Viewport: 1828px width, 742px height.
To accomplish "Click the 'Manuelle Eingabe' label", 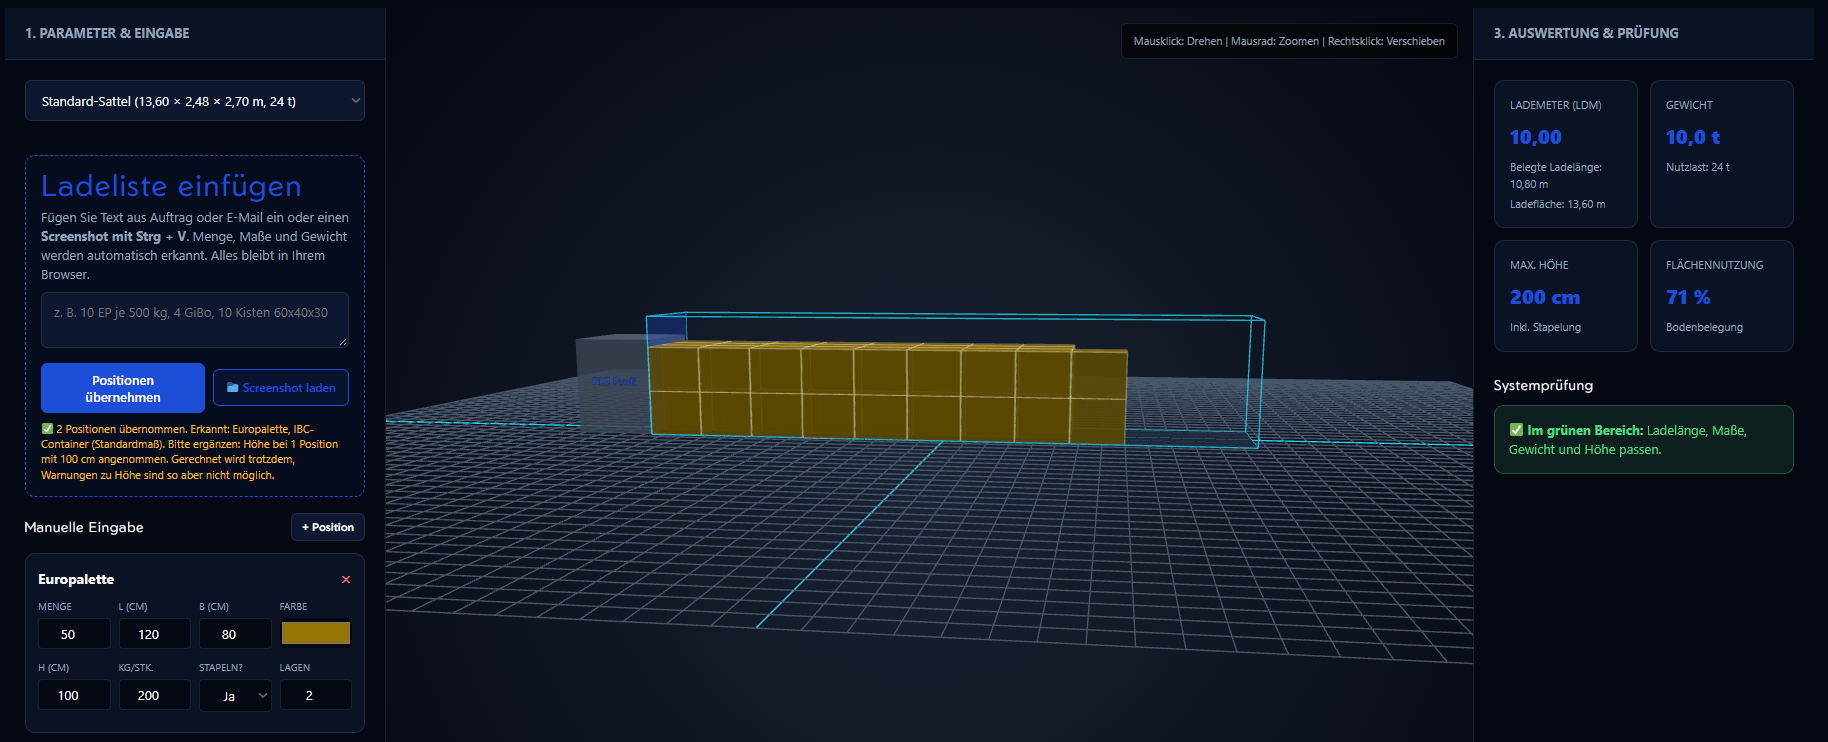I will [84, 527].
